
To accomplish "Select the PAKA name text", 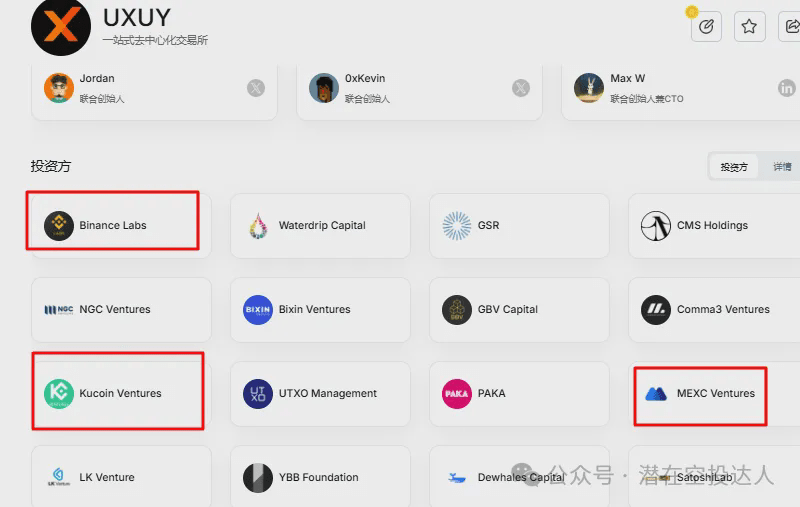I will (x=491, y=394).
